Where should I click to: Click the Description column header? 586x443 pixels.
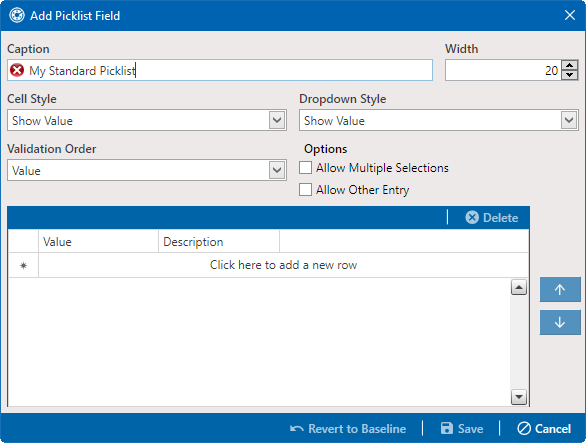tap(219, 242)
